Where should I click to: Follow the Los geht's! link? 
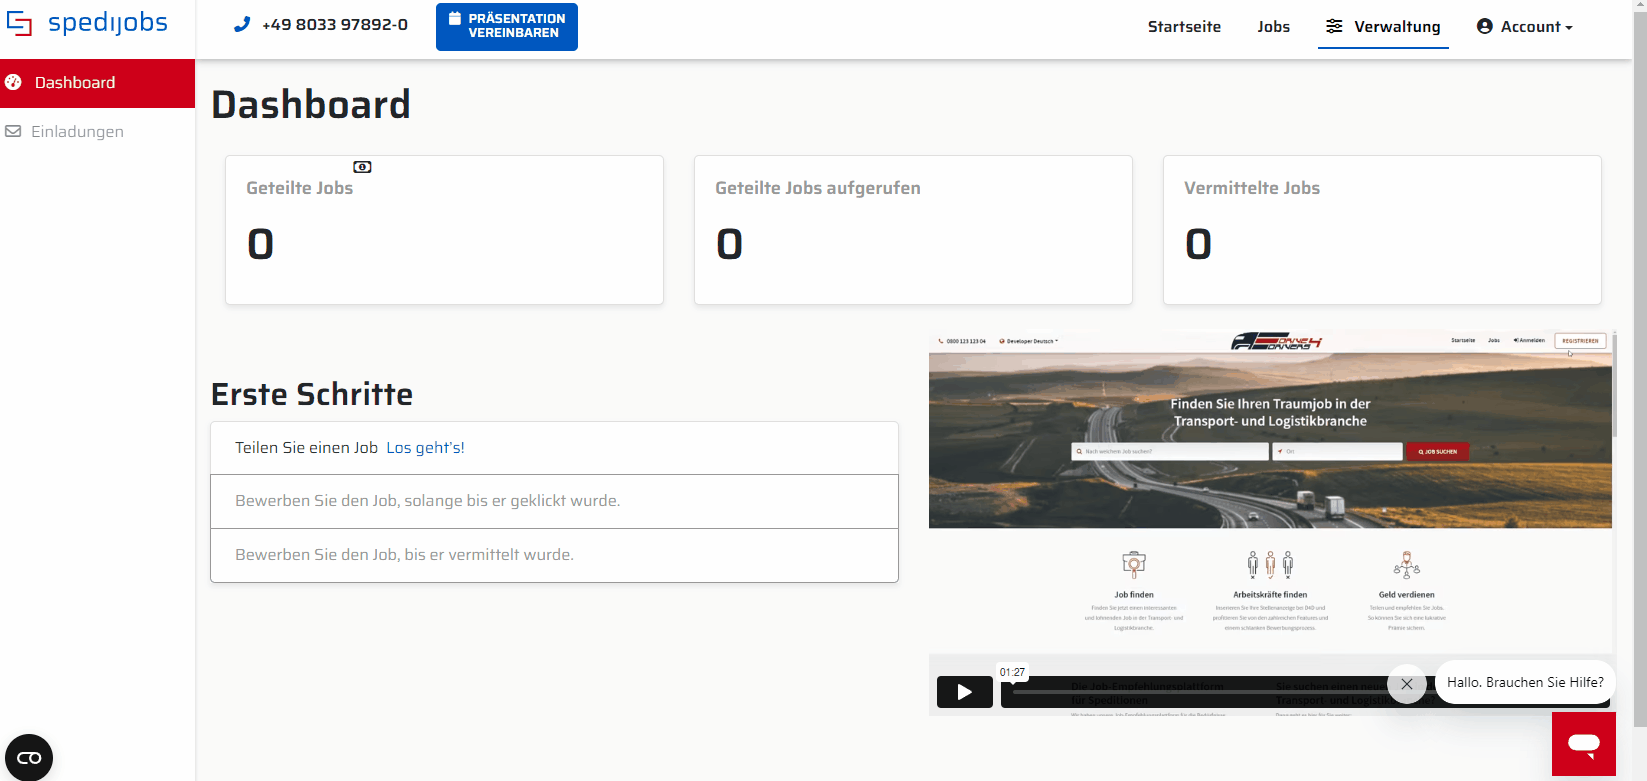pos(425,448)
